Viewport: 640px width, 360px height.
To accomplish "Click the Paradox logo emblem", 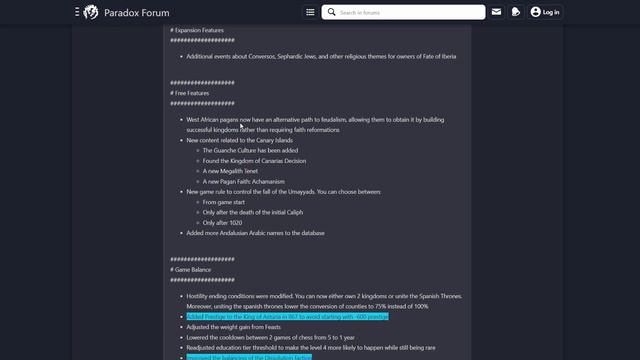I will pos(91,12).
